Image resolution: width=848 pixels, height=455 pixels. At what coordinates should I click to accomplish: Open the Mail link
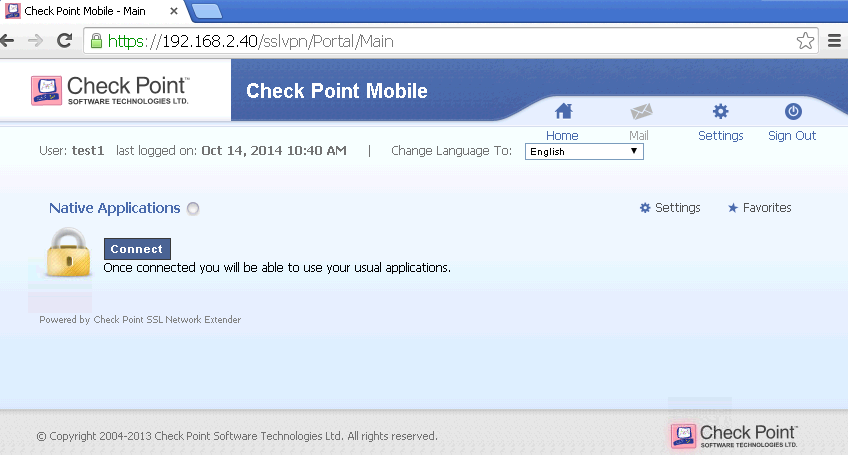639,135
